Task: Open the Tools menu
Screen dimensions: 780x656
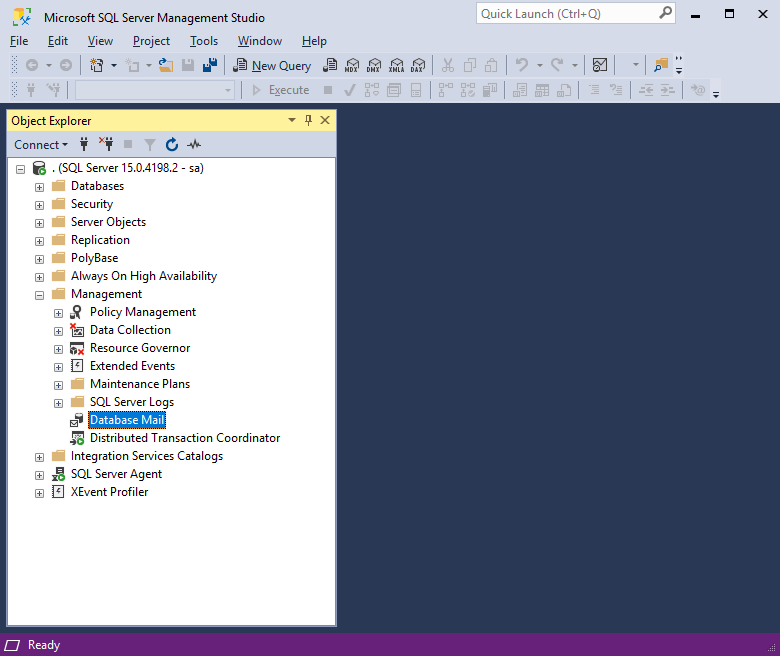Action: click(204, 41)
